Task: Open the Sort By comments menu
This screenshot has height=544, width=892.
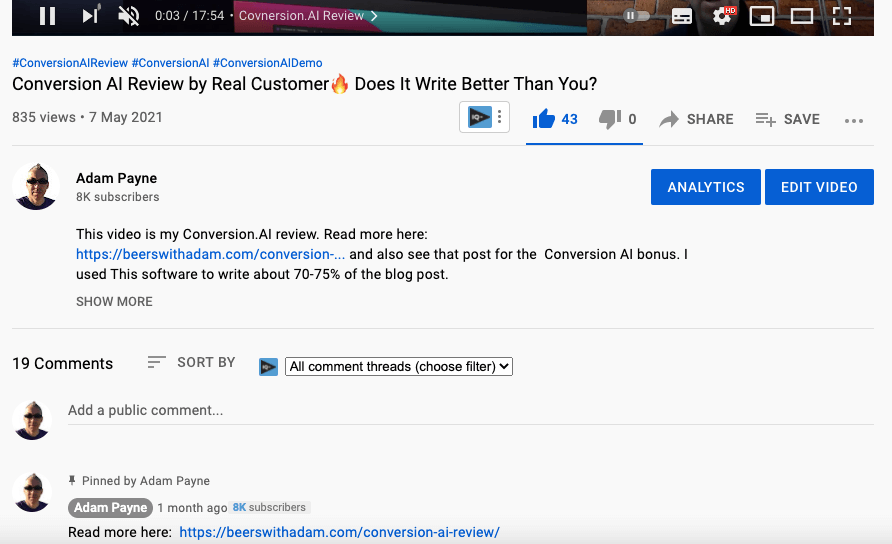Action: (x=191, y=362)
